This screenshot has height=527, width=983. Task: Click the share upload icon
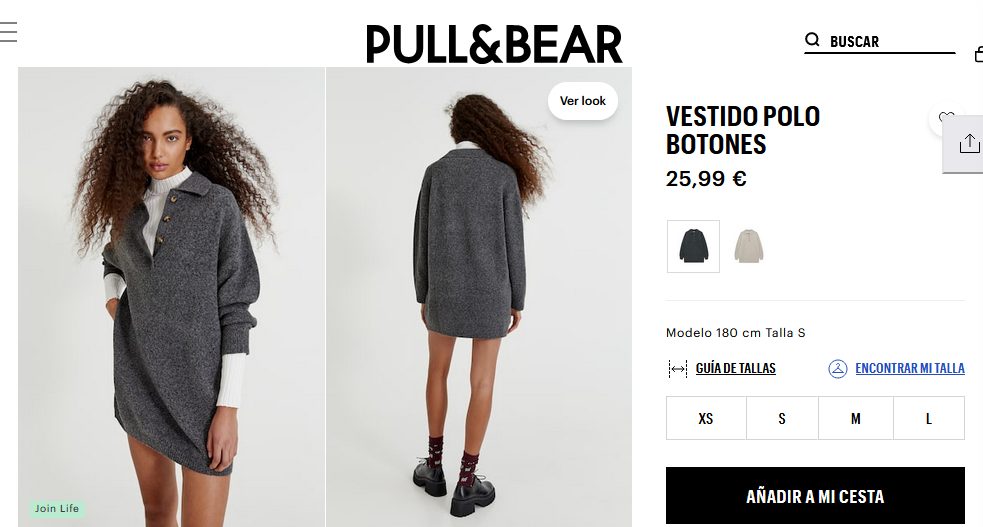[x=969, y=143]
